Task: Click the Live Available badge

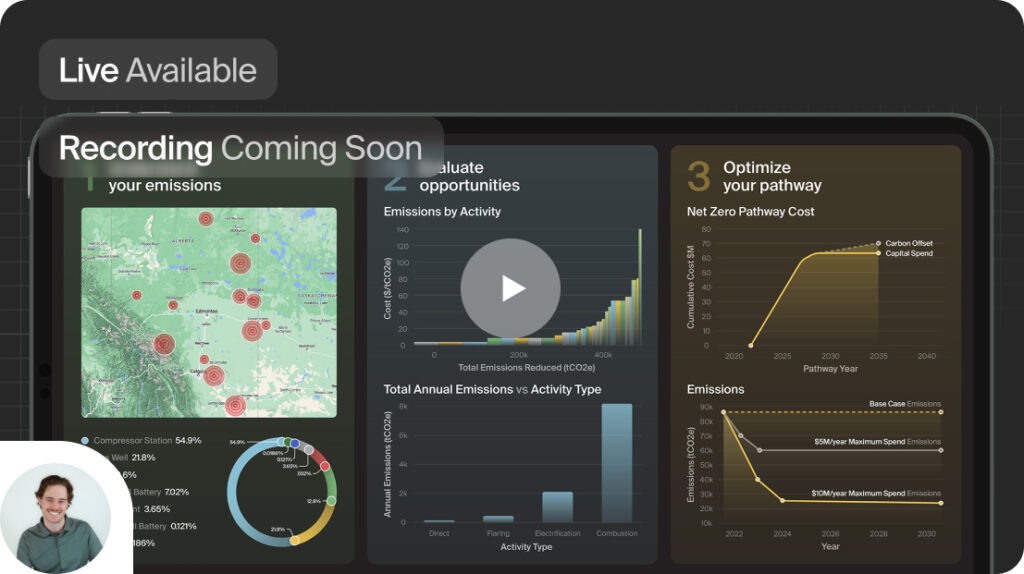Action: [x=157, y=70]
